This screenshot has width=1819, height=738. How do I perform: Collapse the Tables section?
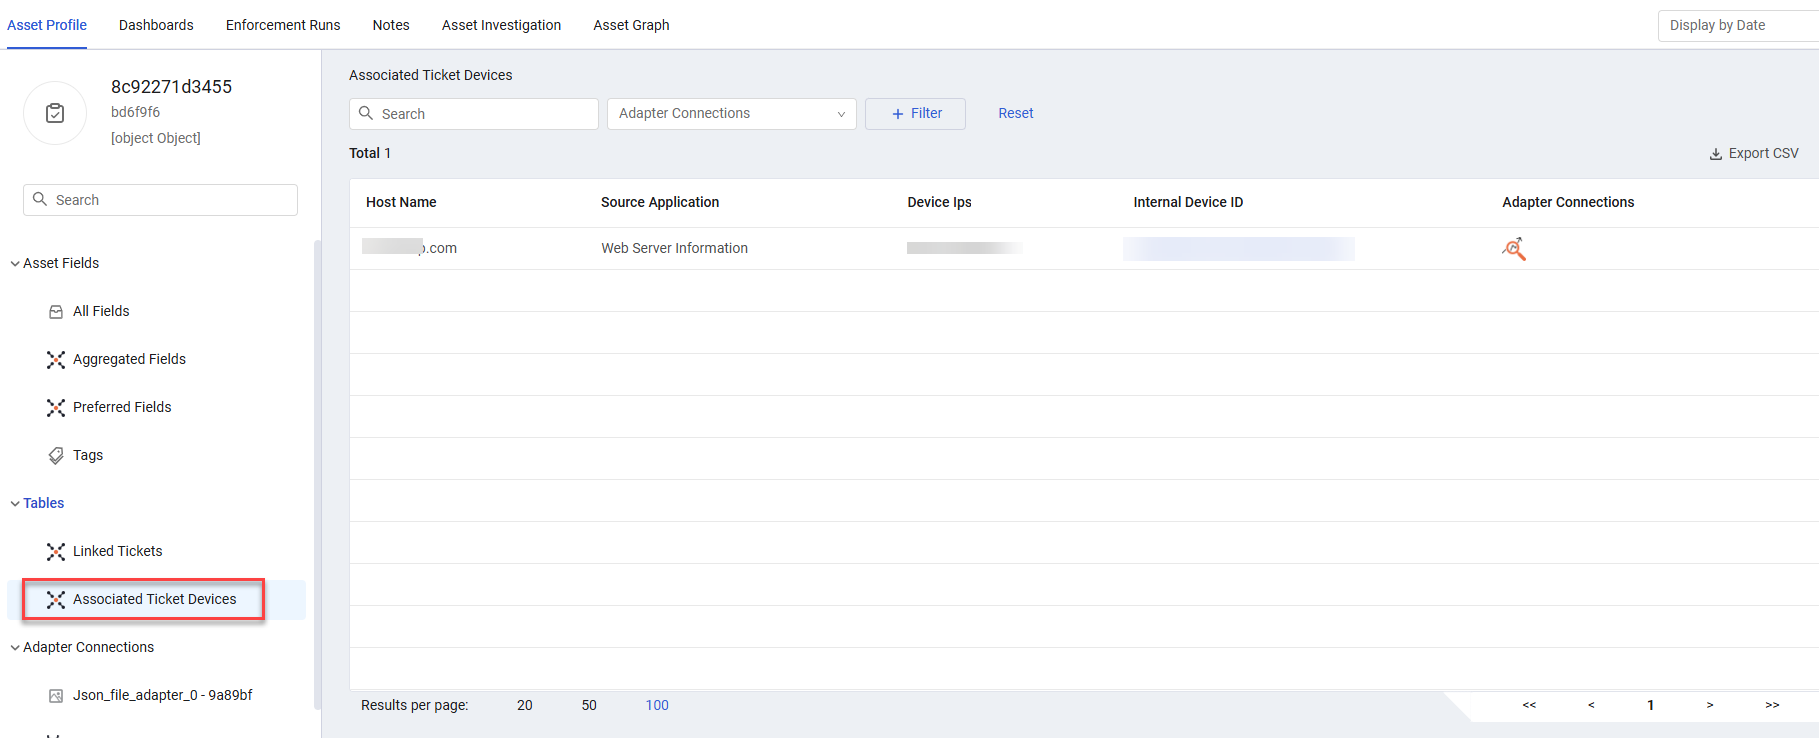(15, 504)
